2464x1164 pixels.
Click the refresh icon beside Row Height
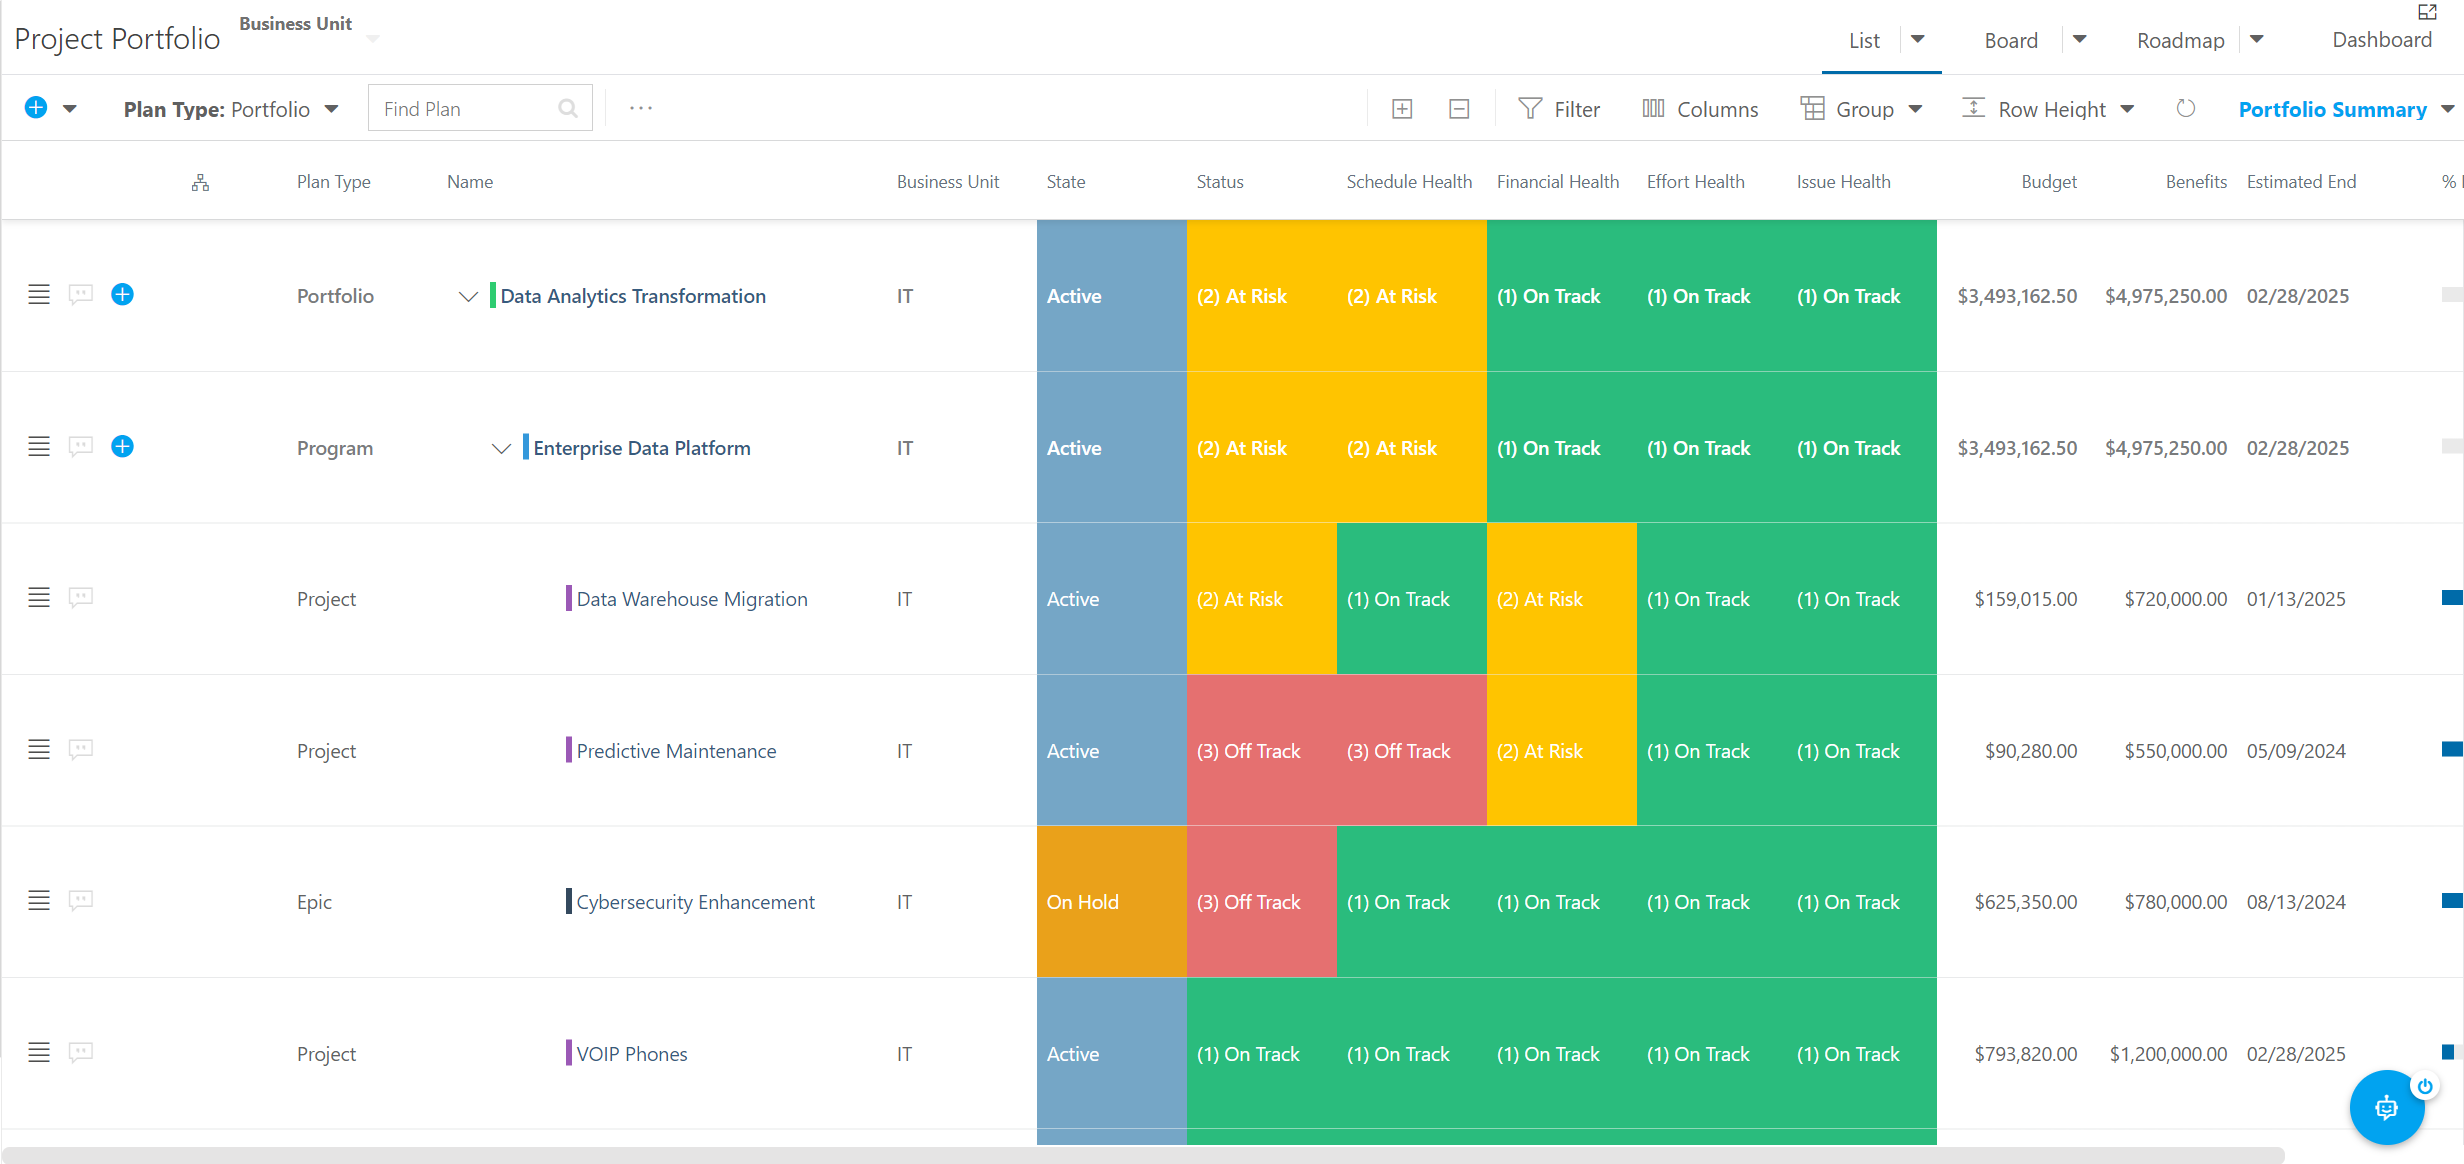(x=2186, y=108)
